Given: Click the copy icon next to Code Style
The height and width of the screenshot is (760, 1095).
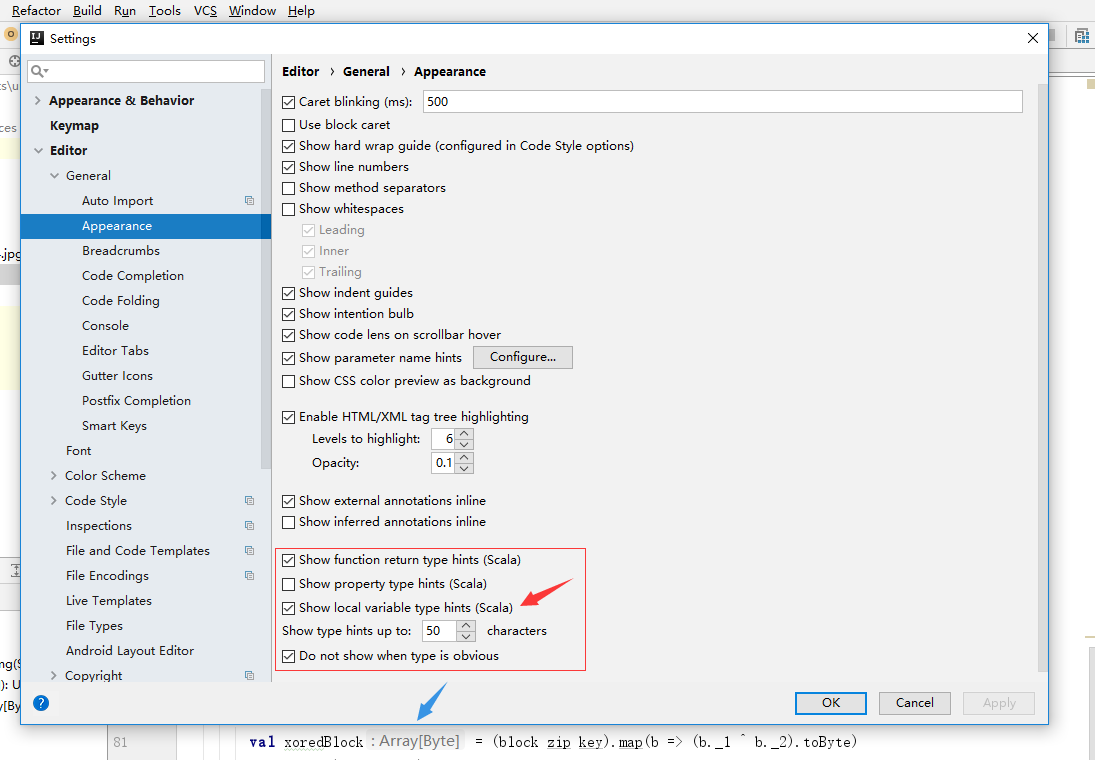Looking at the screenshot, I should click(x=249, y=501).
